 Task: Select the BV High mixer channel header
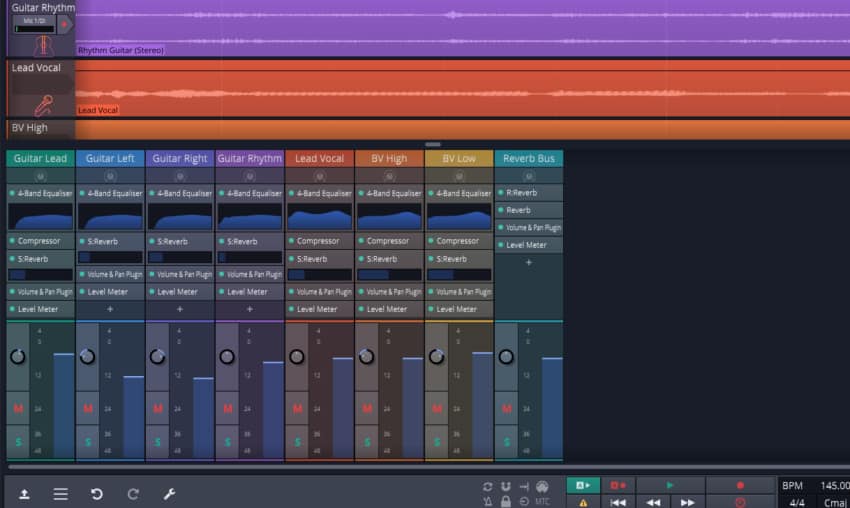click(389, 158)
